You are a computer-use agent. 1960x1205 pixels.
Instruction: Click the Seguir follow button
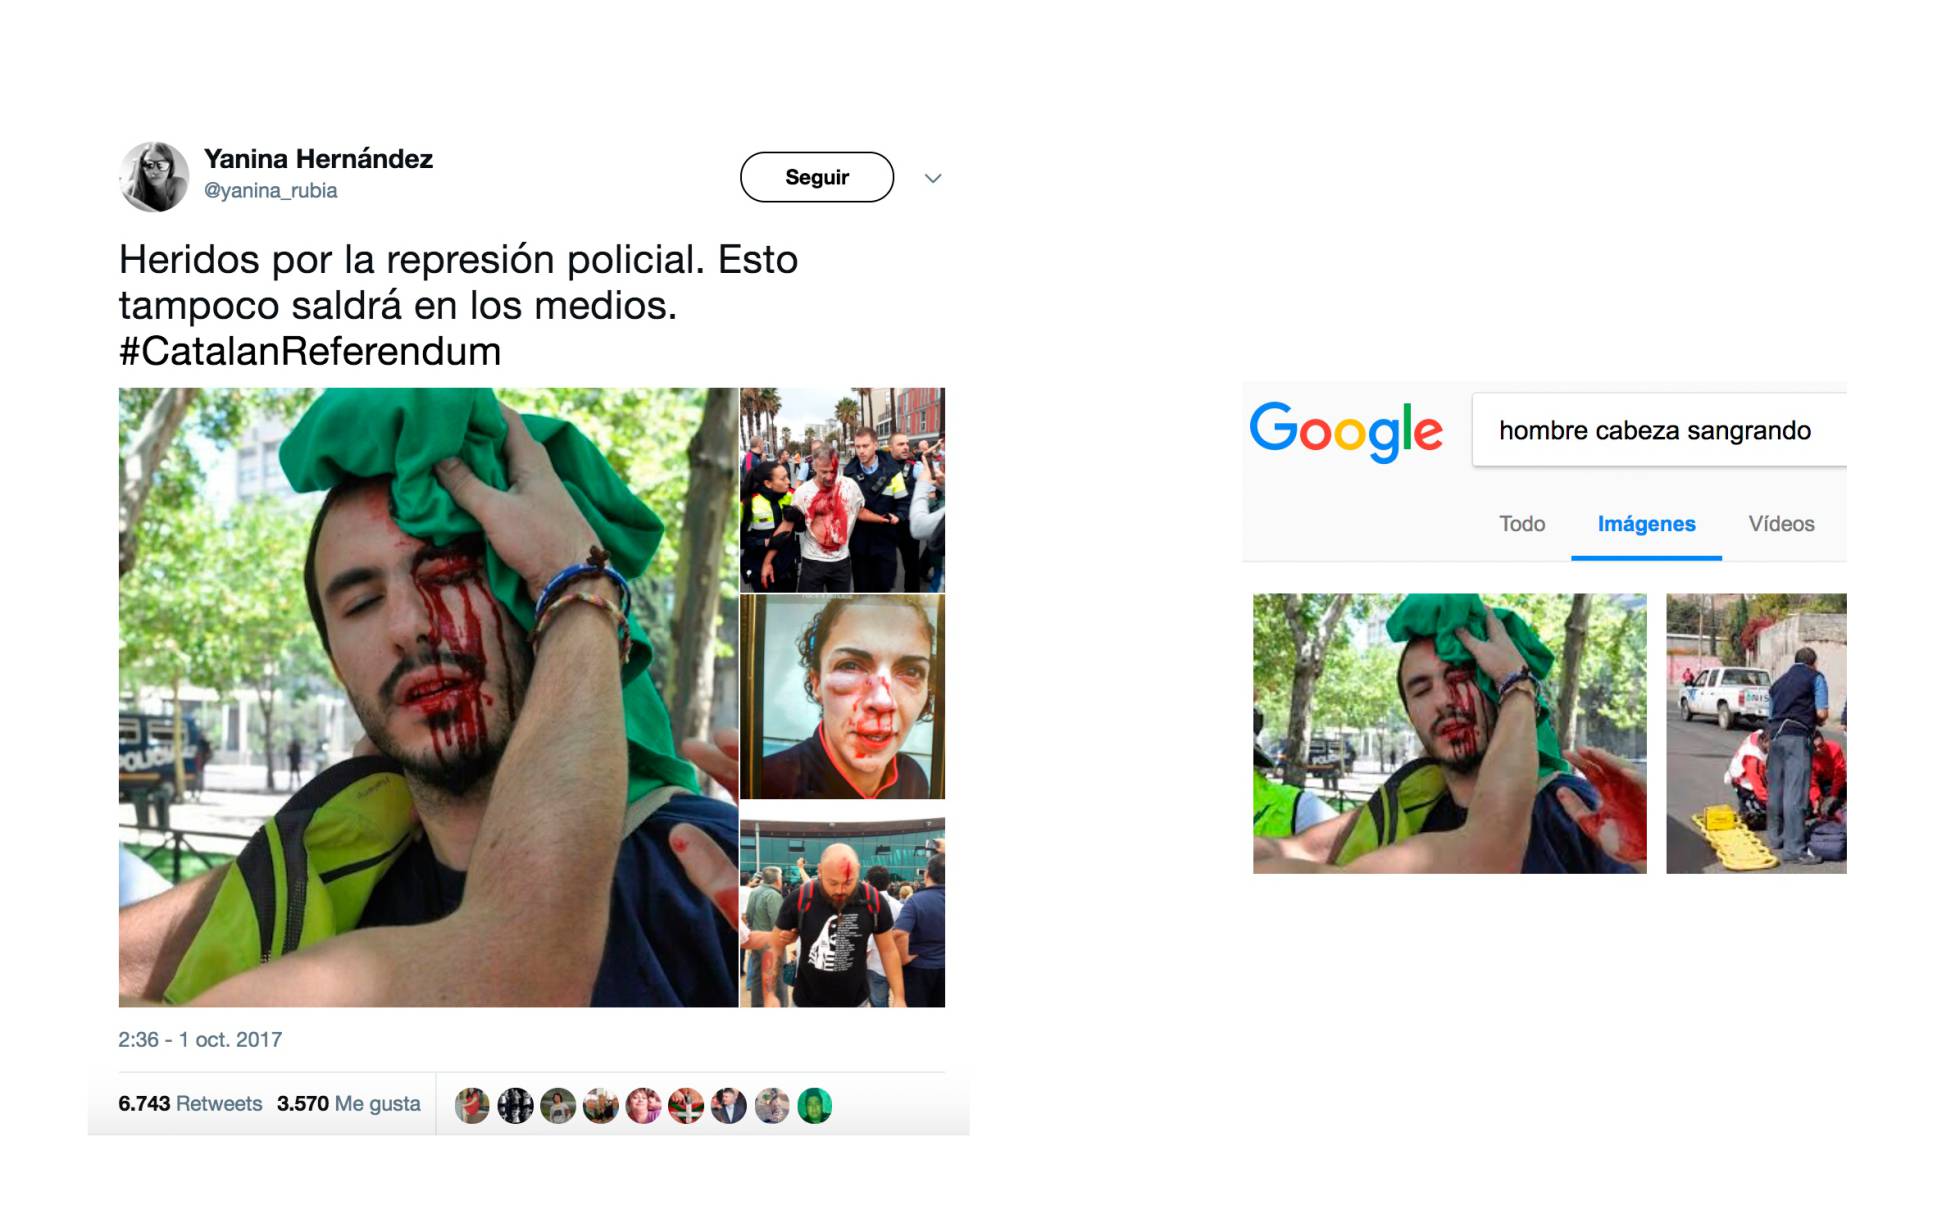[817, 177]
